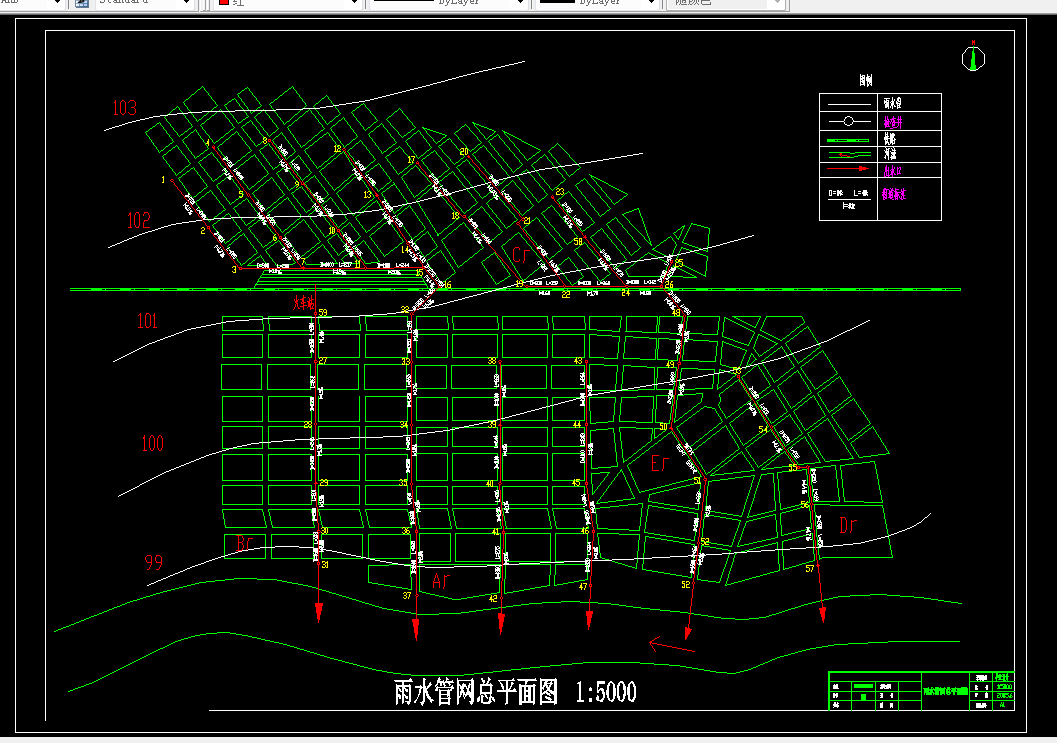Click the contour elevation label 100

(x=152, y=443)
